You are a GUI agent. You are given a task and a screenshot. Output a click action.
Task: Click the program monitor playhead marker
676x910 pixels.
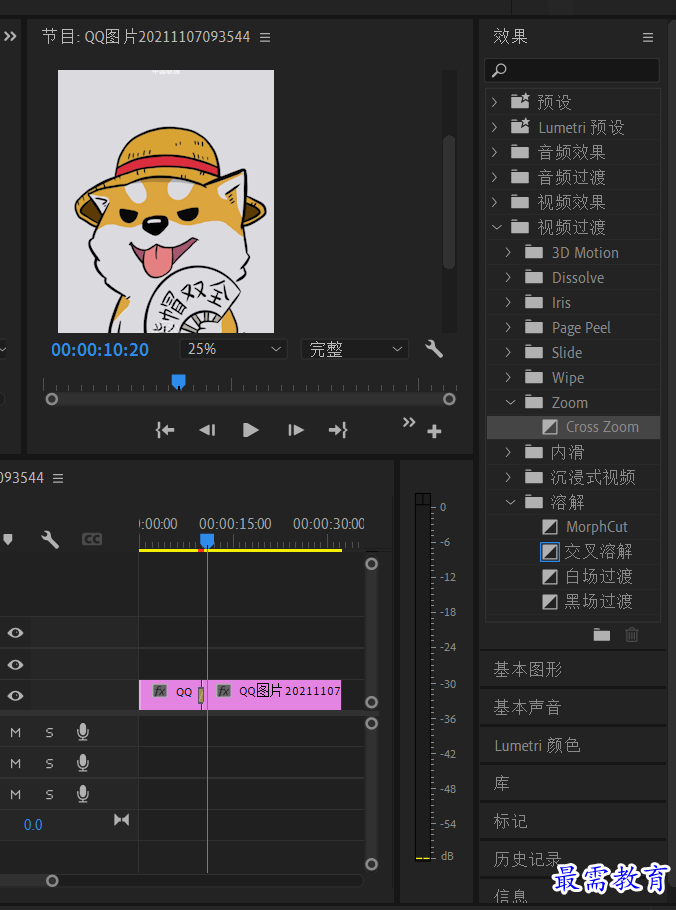click(x=179, y=381)
